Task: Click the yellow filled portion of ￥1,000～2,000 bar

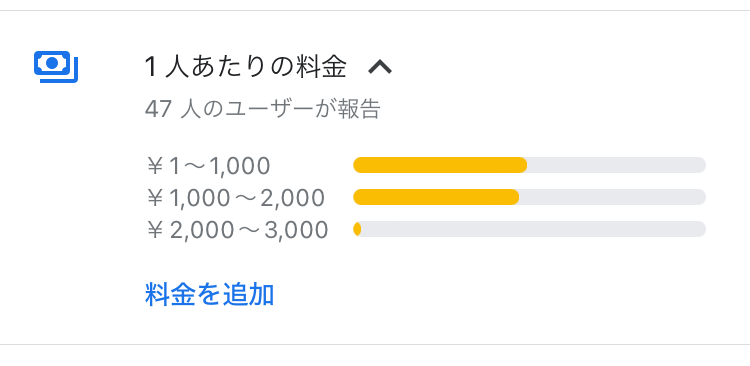Action: [x=436, y=197]
